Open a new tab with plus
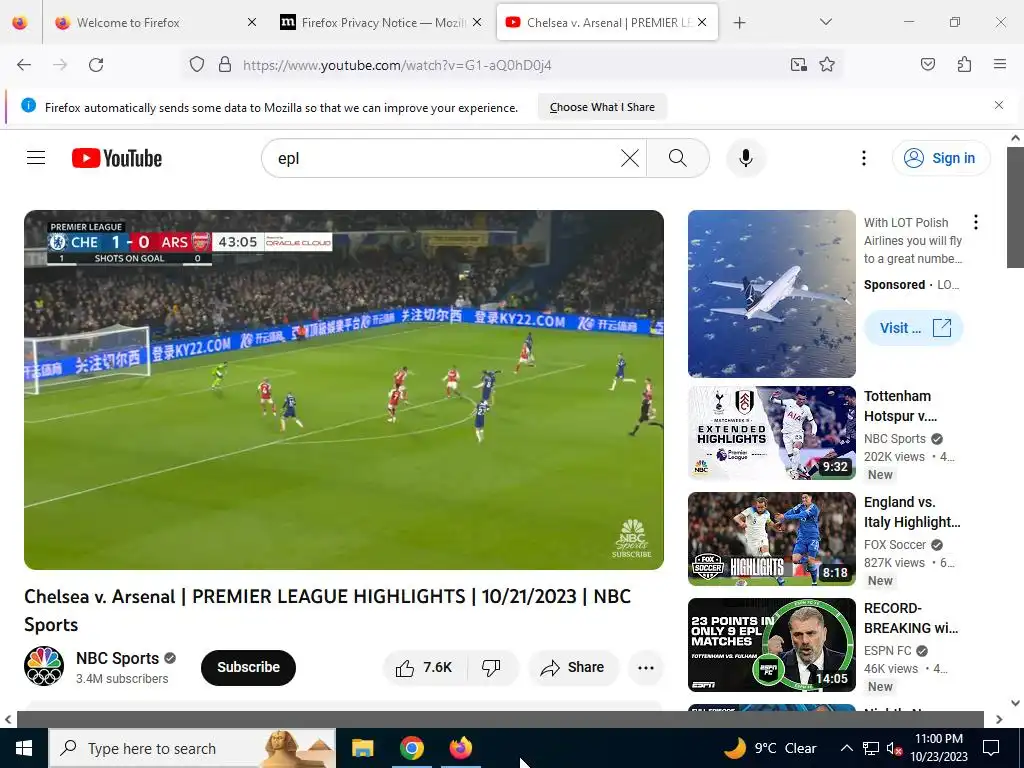This screenshot has width=1024, height=768. click(x=739, y=23)
